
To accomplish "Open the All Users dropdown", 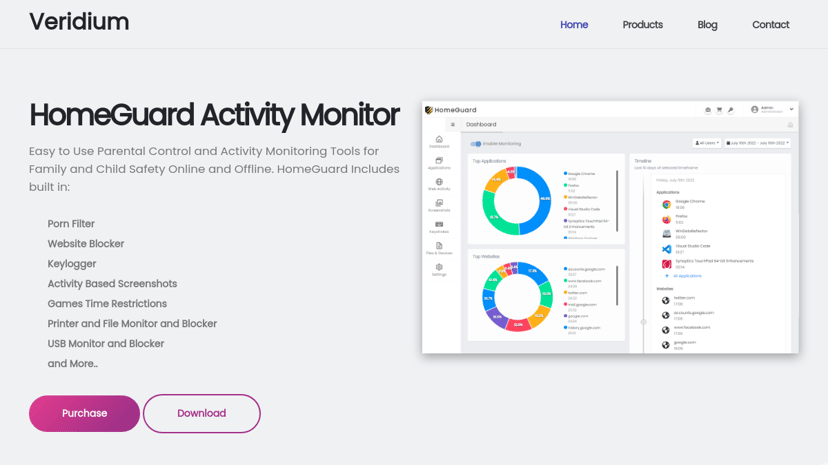I will pyautogui.click(x=707, y=143).
